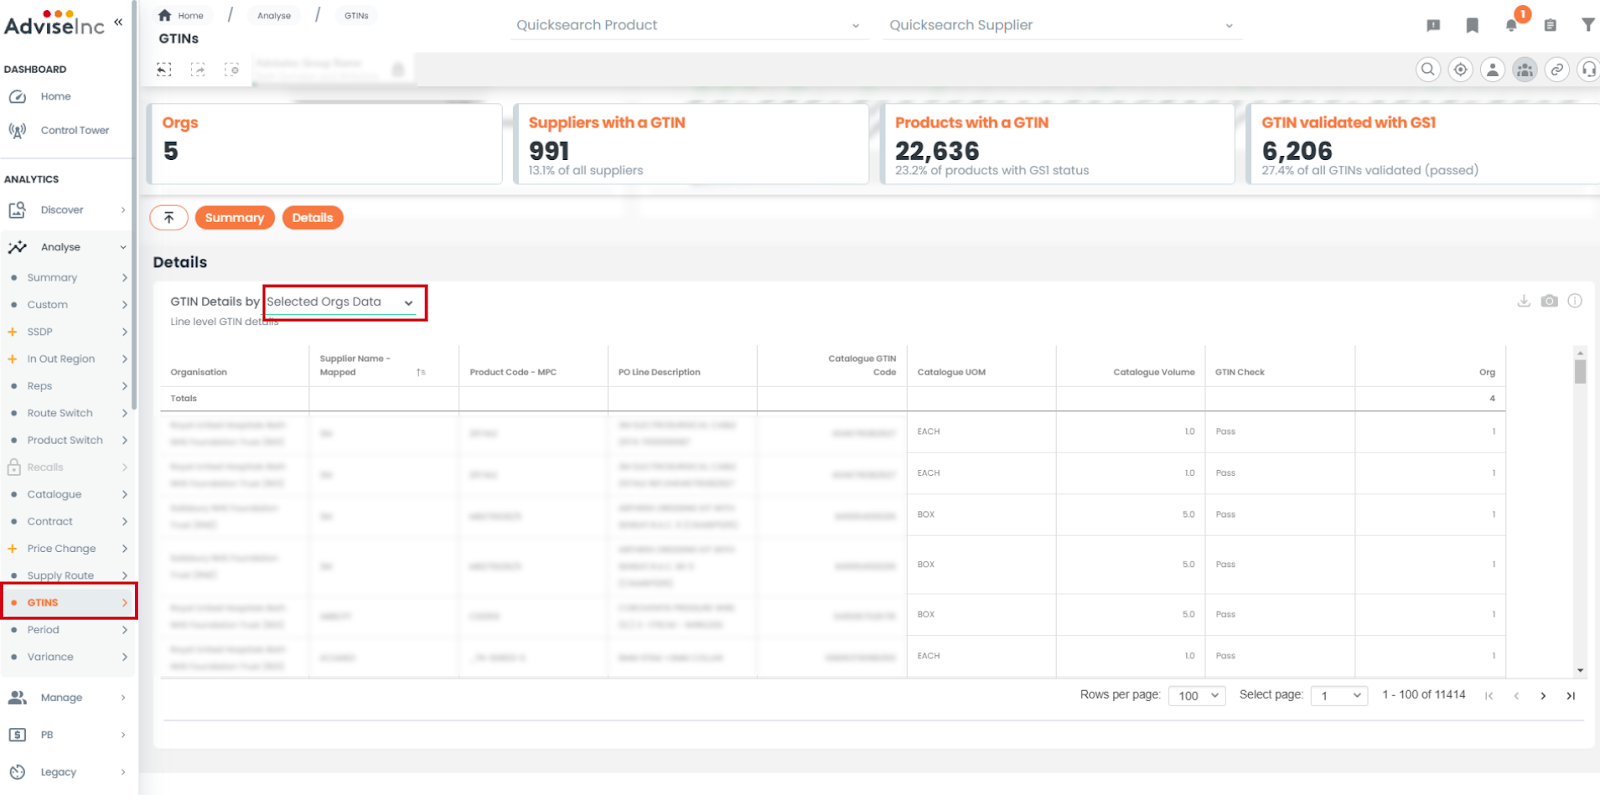
Task: Go to the first table page
Action: (1489, 696)
